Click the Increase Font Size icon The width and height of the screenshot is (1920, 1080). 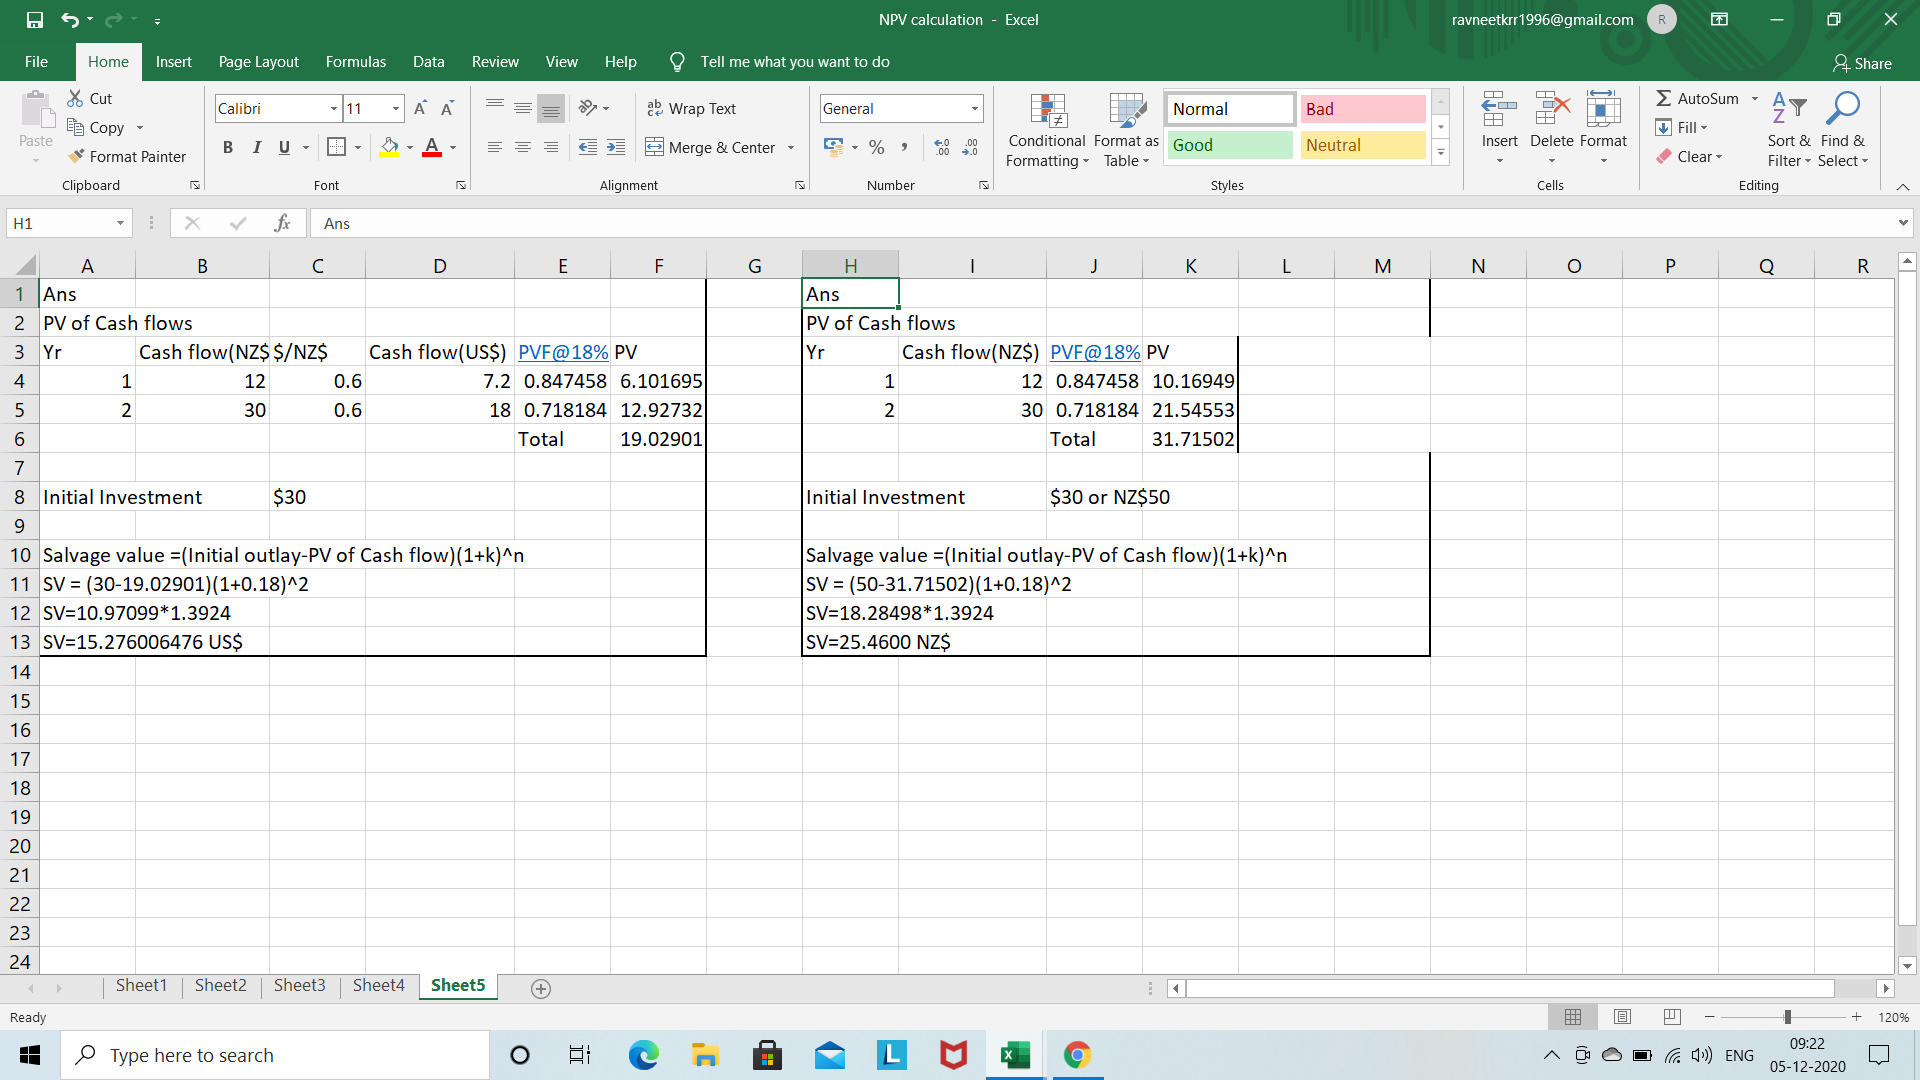[421, 108]
